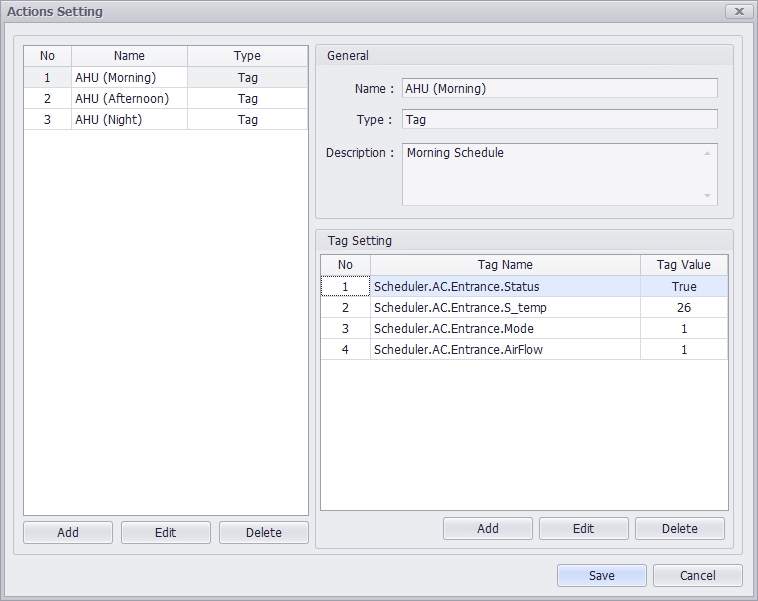Click Delete button under the actions list
758x601 pixels.
tap(264, 533)
